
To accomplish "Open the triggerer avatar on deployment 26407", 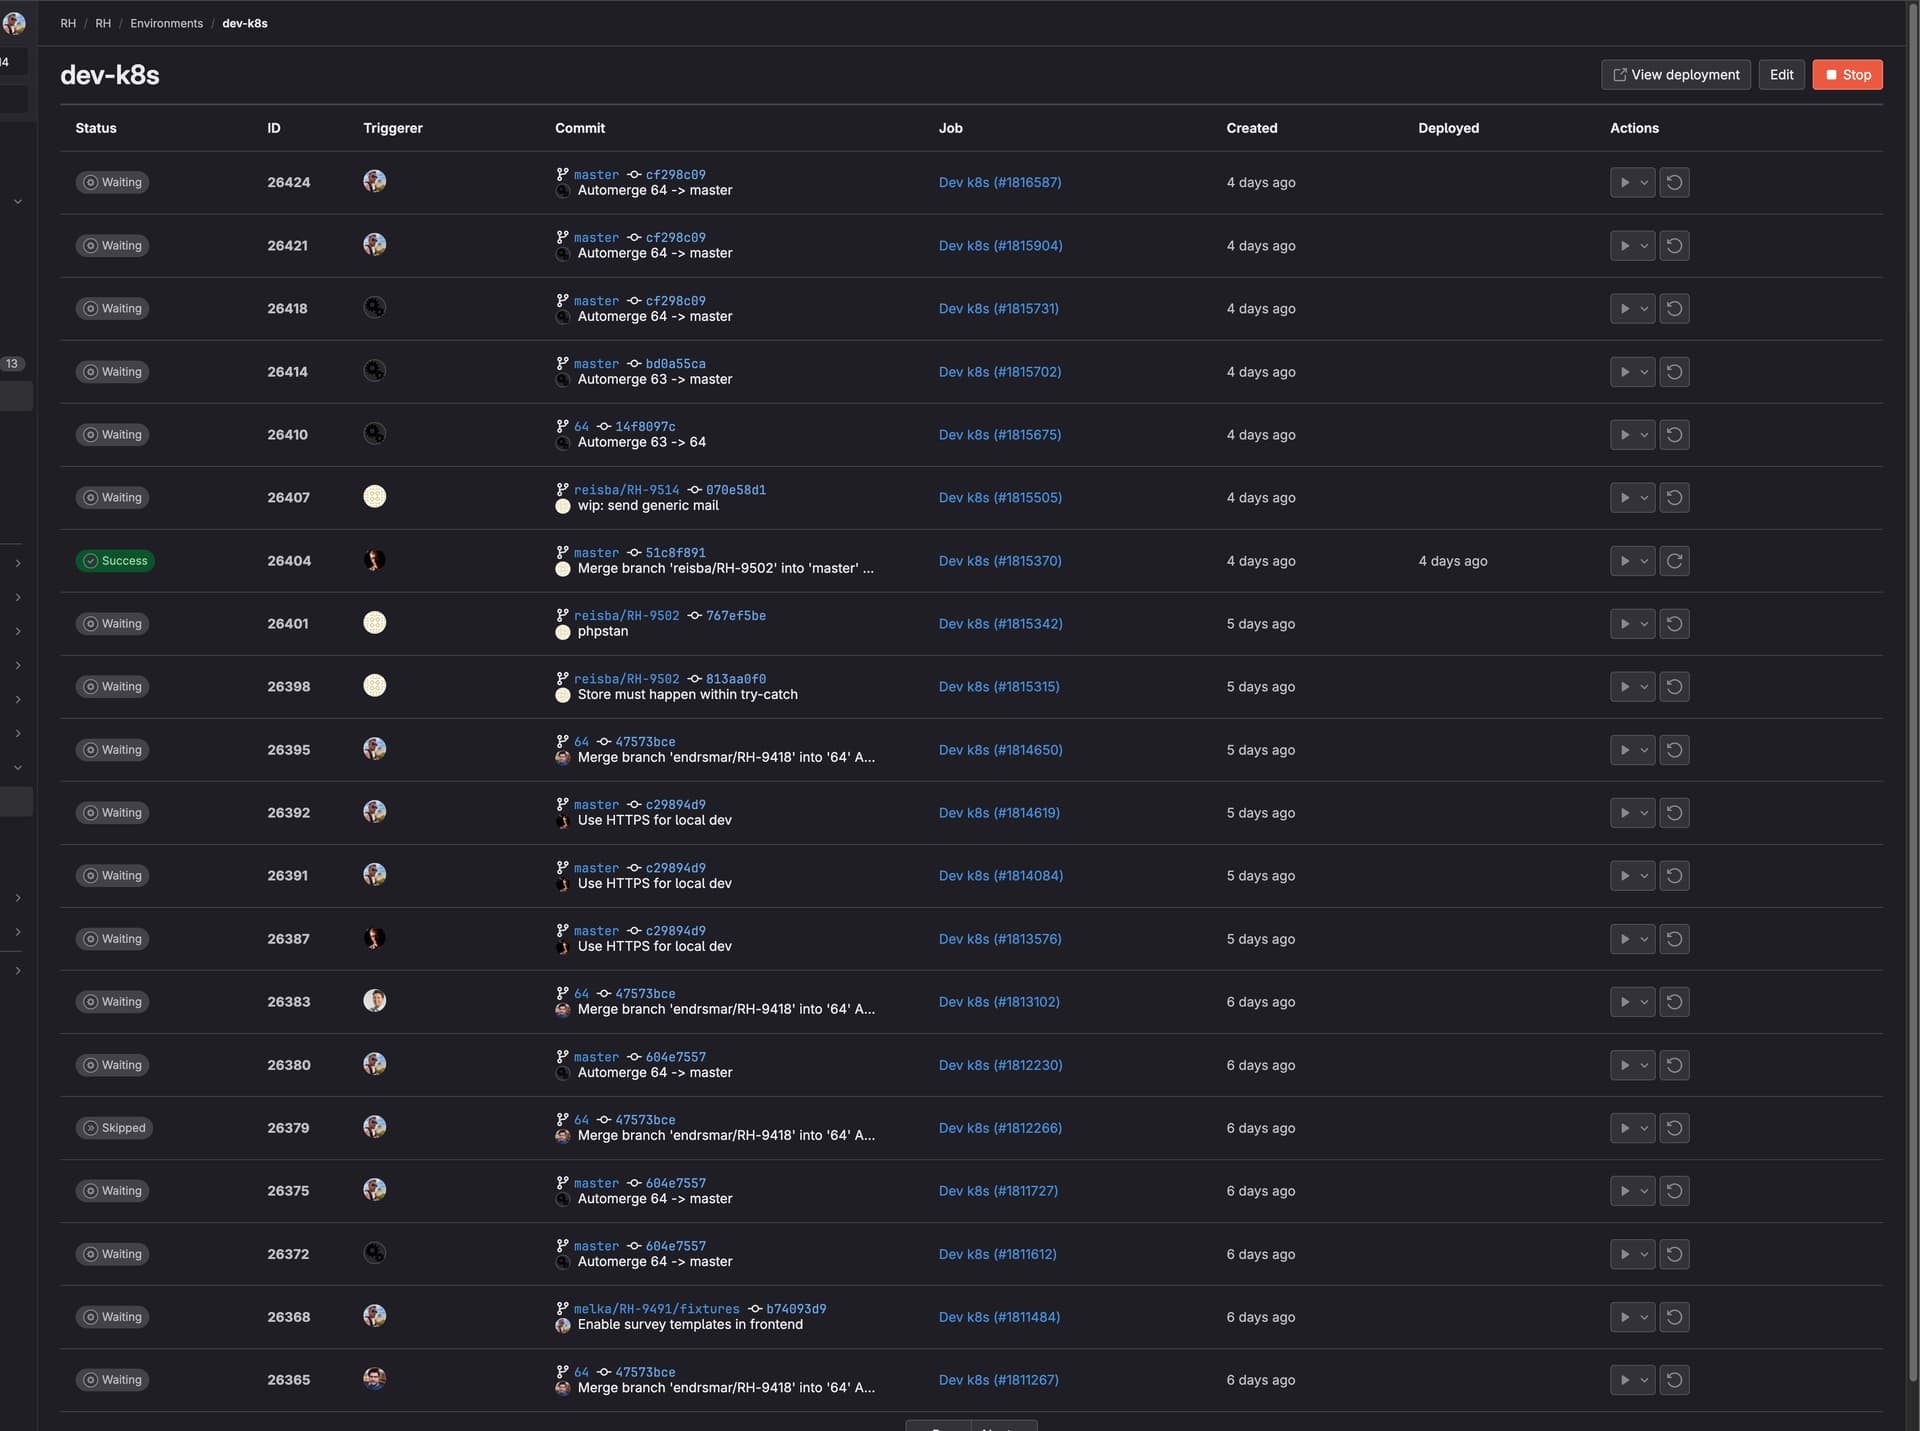I will pyautogui.click(x=375, y=496).
